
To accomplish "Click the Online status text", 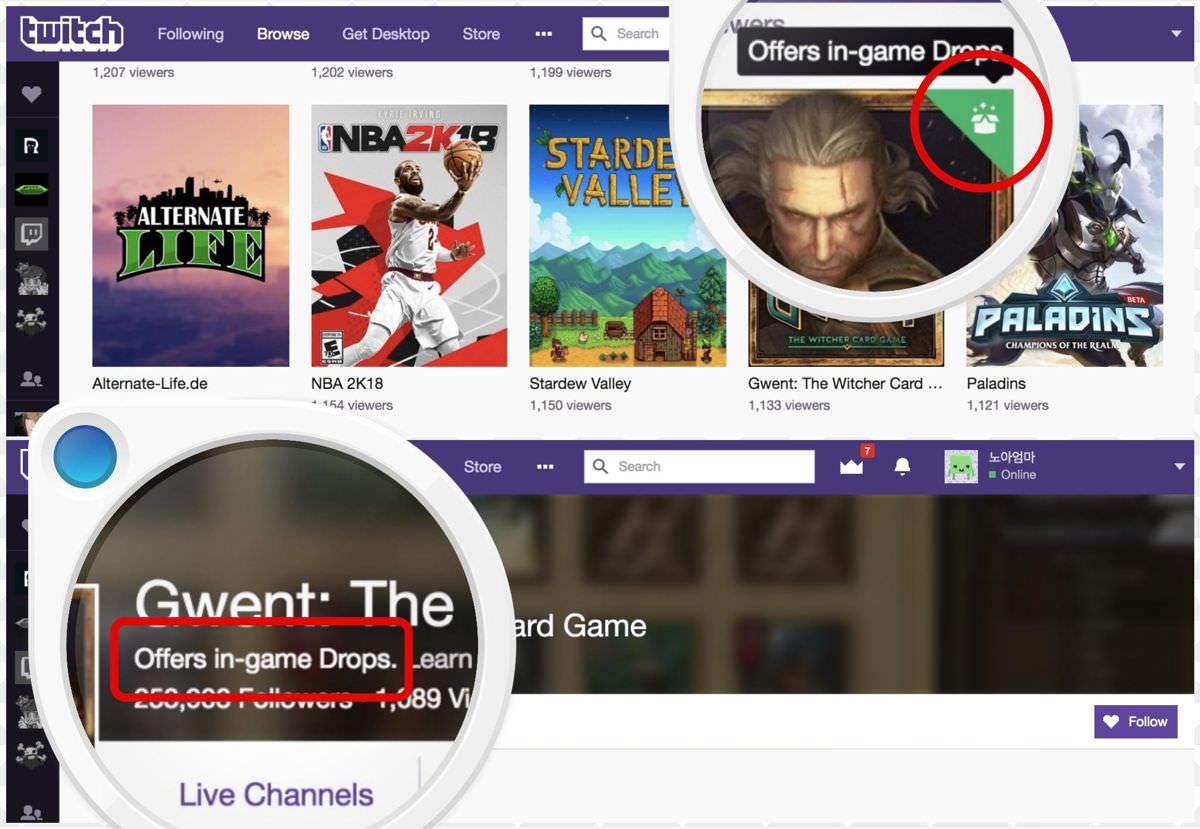I will 1018,475.
